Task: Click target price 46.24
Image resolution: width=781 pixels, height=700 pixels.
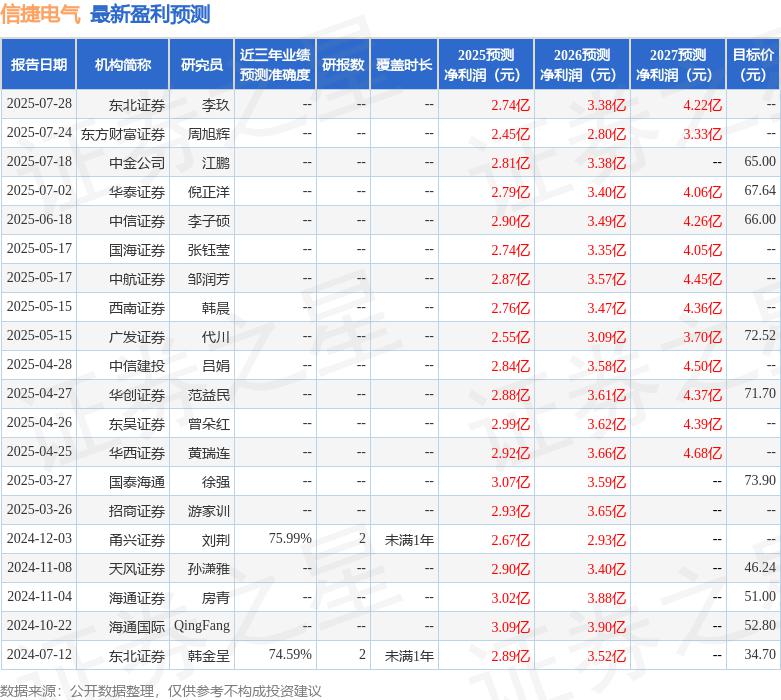Action: [760, 567]
